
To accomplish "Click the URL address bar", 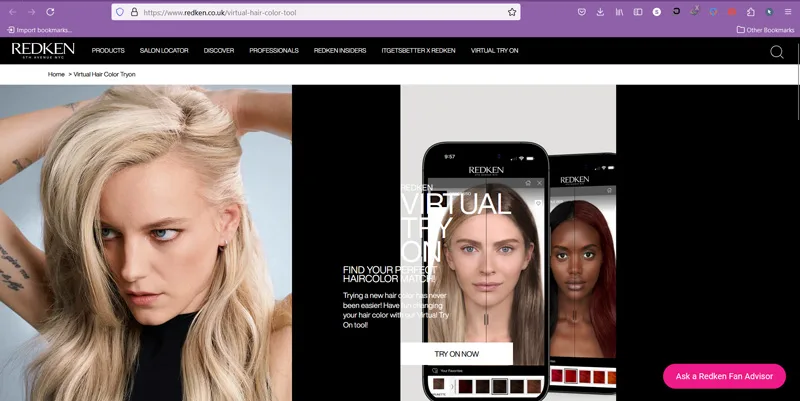I will (x=315, y=12).
